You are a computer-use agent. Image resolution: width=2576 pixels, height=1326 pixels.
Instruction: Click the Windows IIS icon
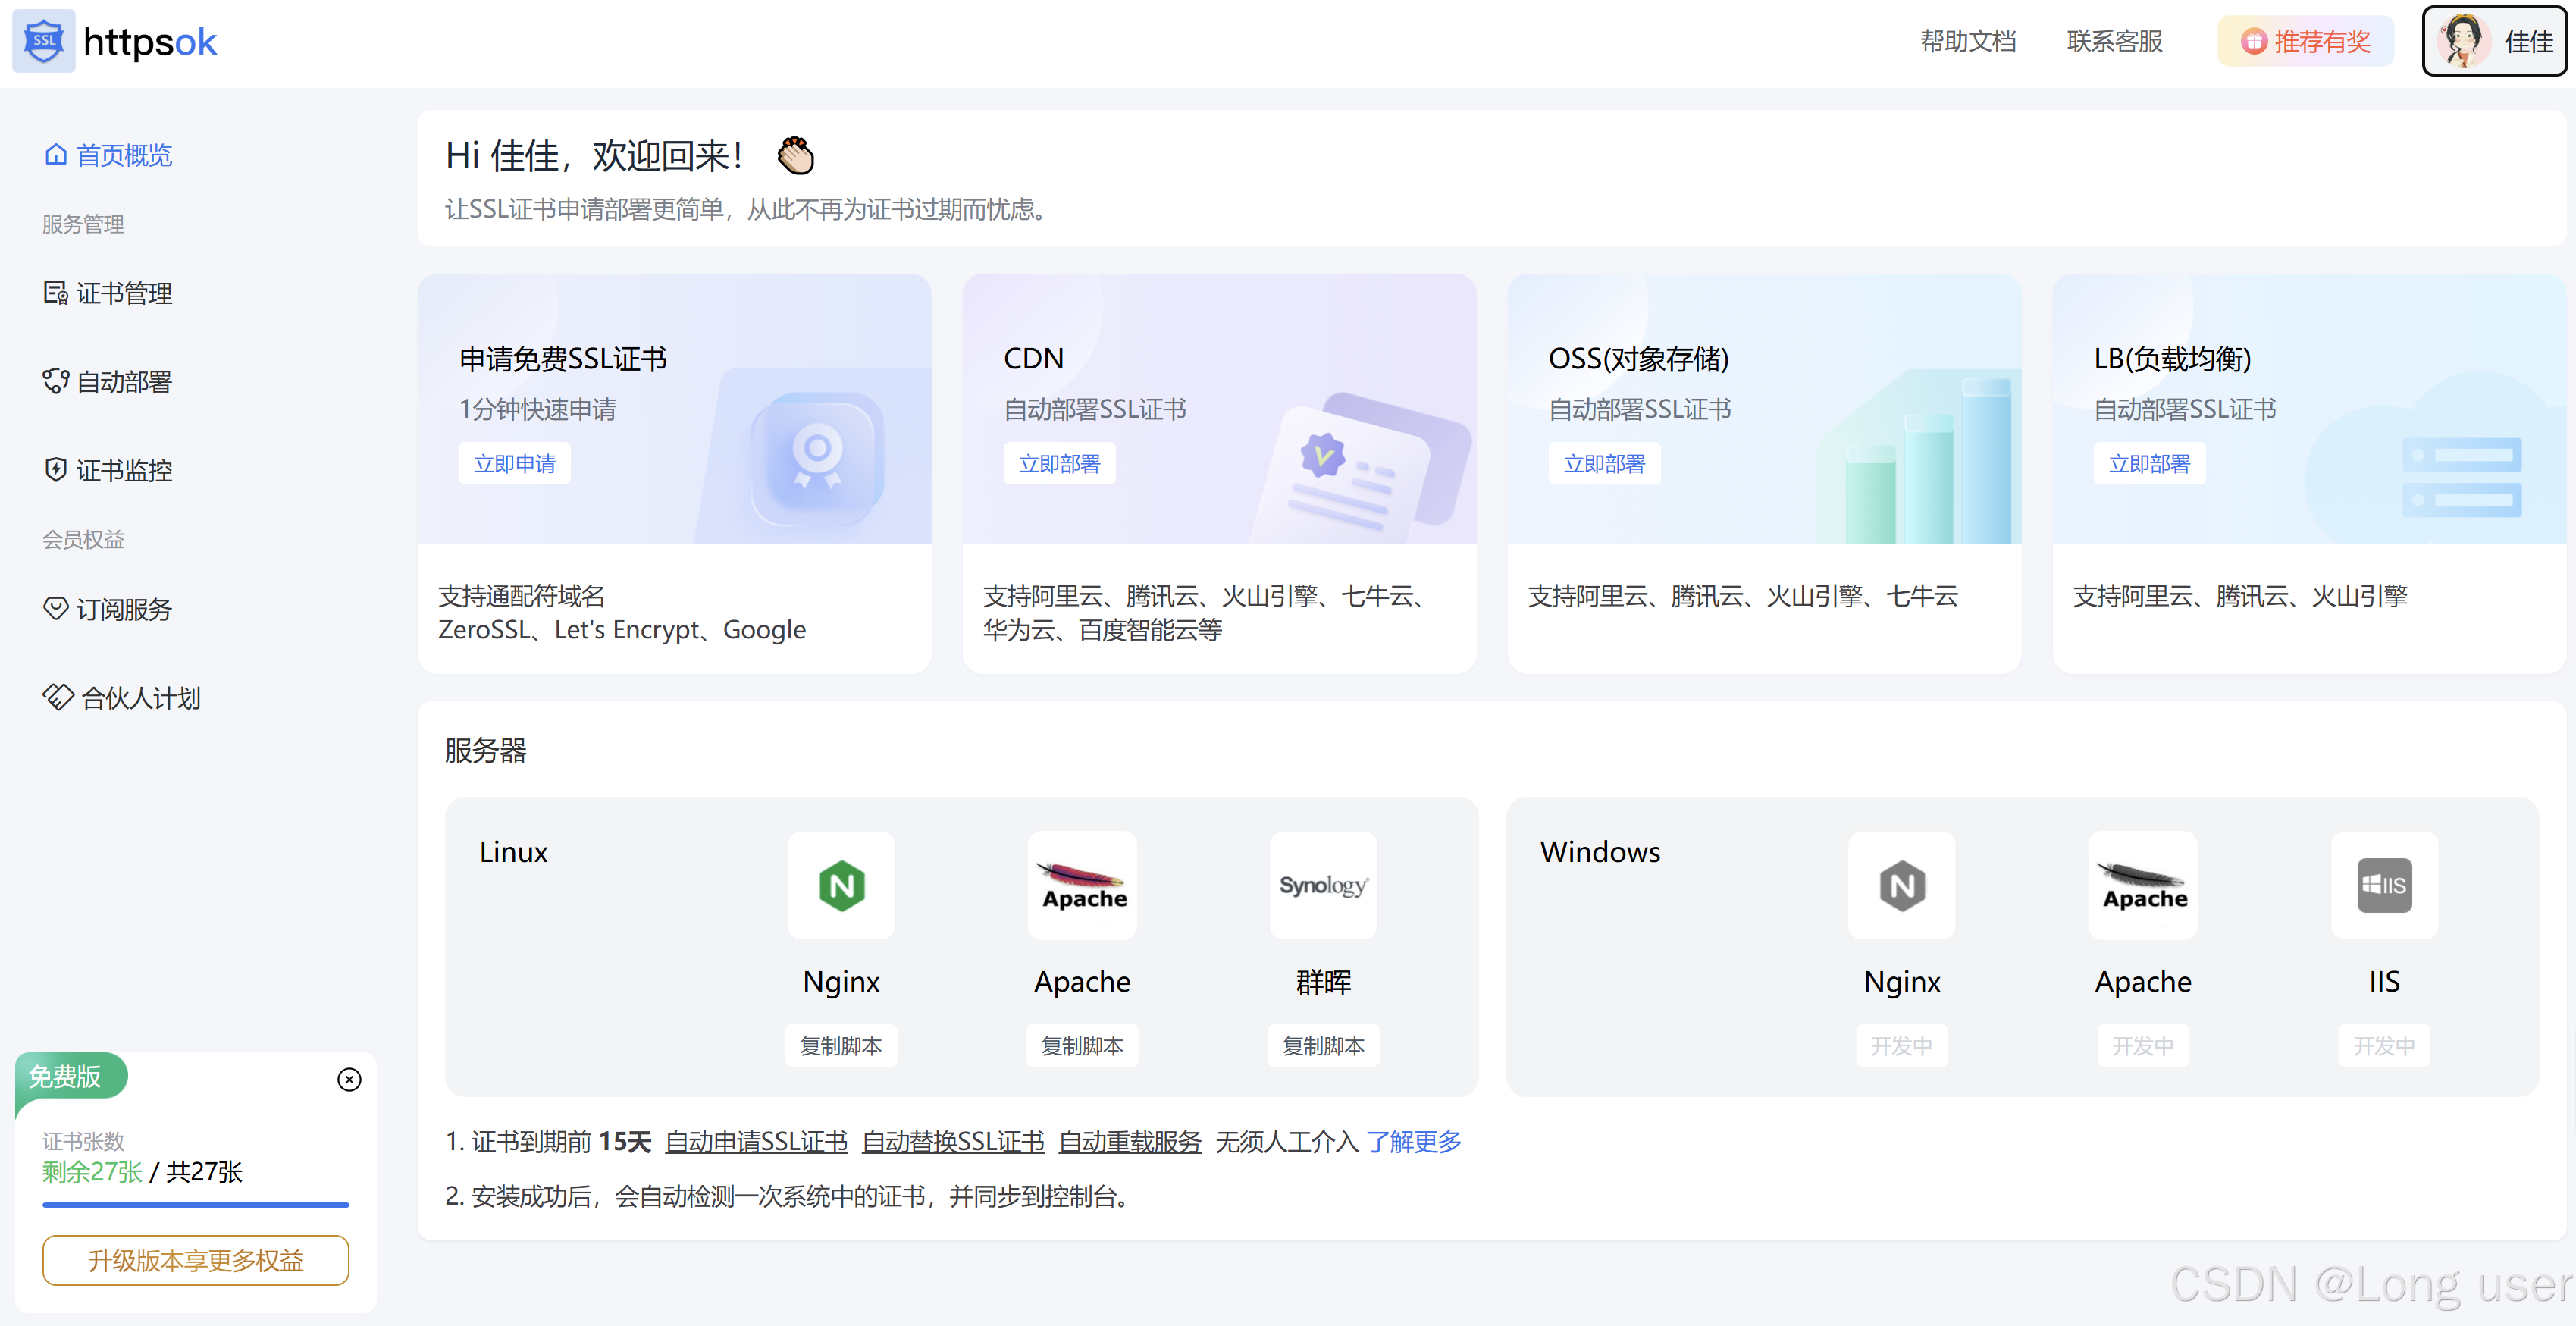(x=2384, y=885)
